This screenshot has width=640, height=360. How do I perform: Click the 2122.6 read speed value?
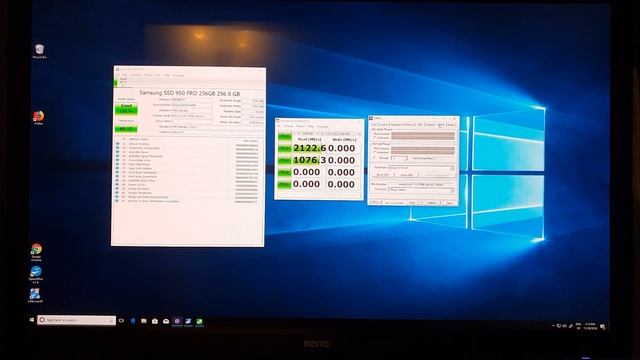(309, 148)
